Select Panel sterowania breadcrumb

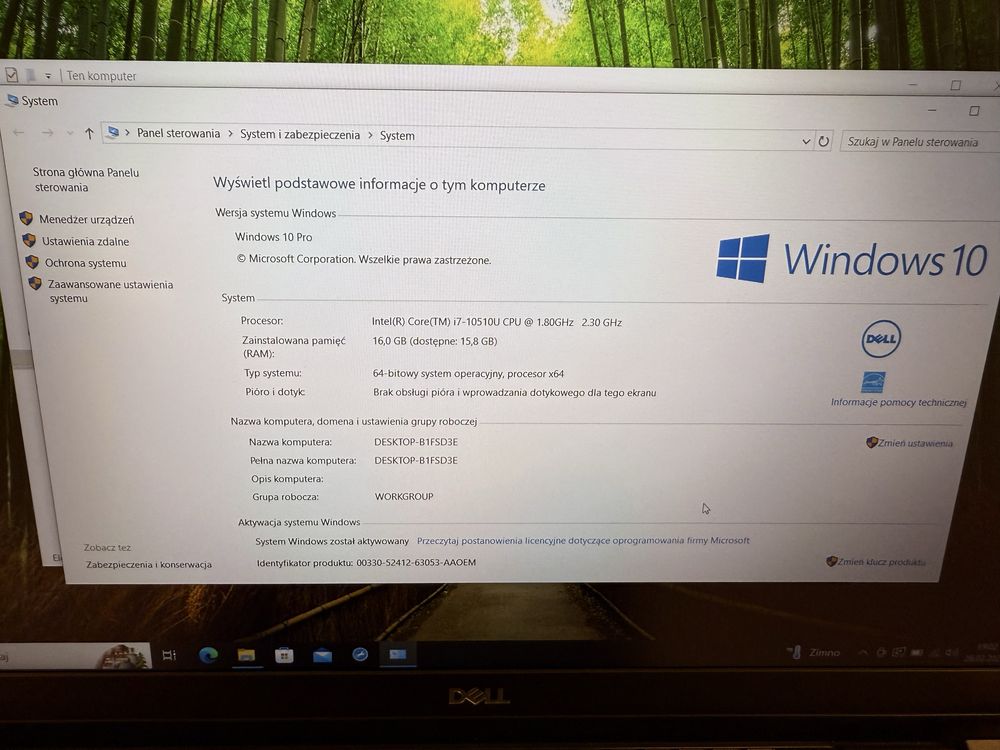[x=179, y=133]
